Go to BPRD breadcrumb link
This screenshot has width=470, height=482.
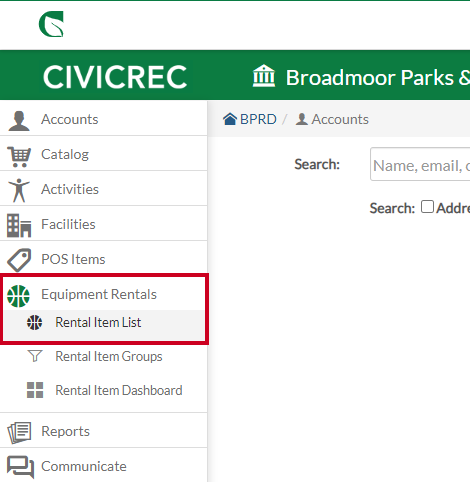point(258,119)
